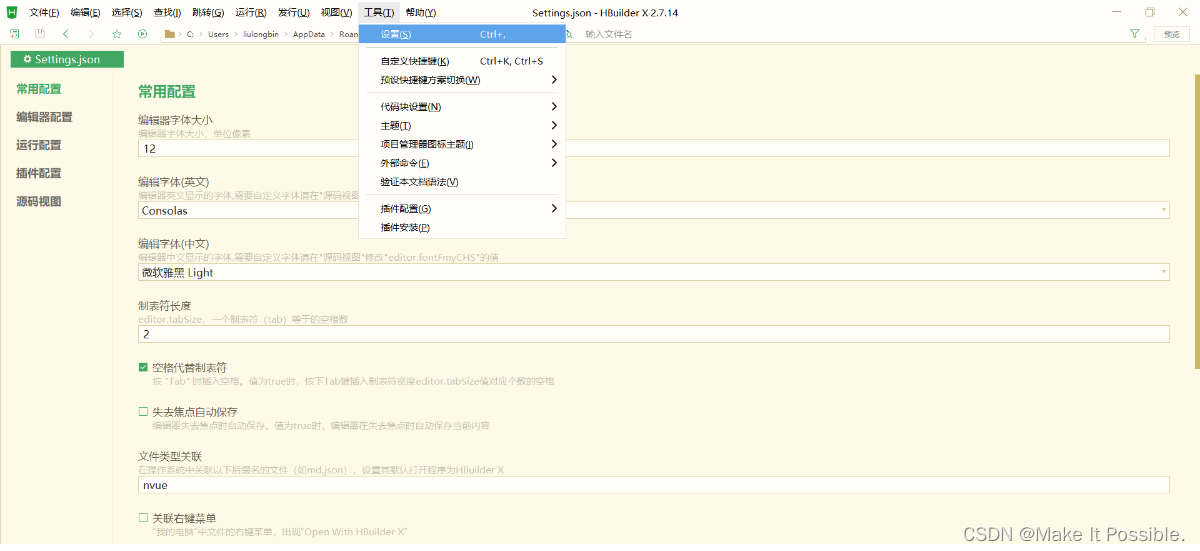Click the Users path segment

point(218,34)
